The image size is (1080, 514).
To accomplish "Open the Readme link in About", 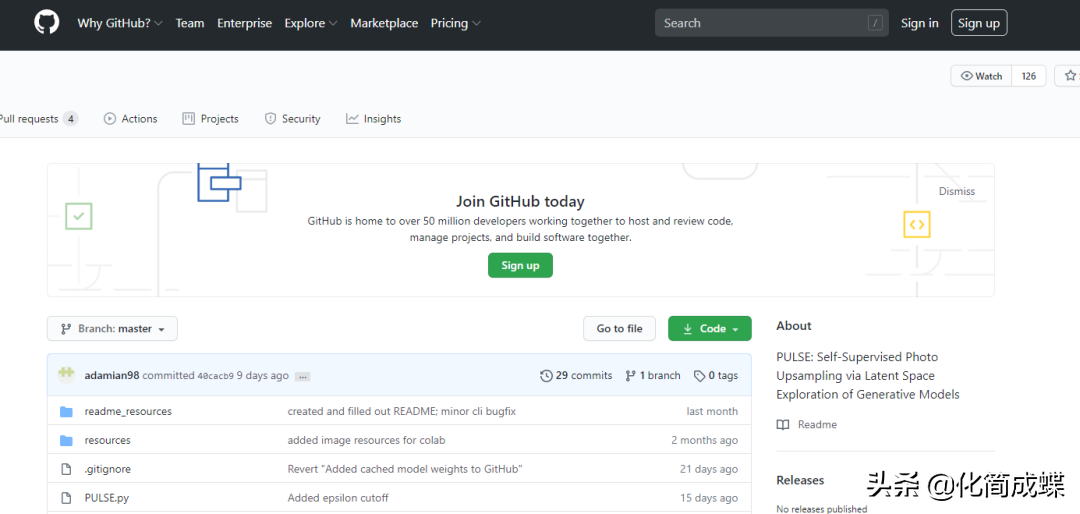I will coord(817,424).
